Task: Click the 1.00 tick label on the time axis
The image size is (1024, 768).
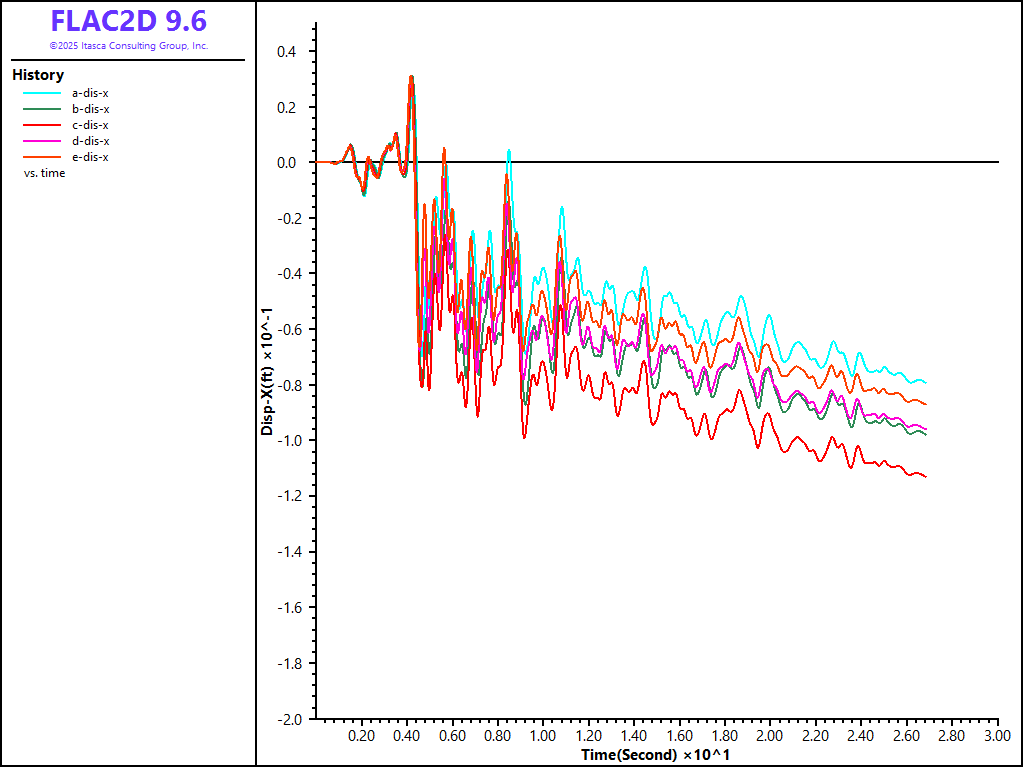Action: [543, 735]
